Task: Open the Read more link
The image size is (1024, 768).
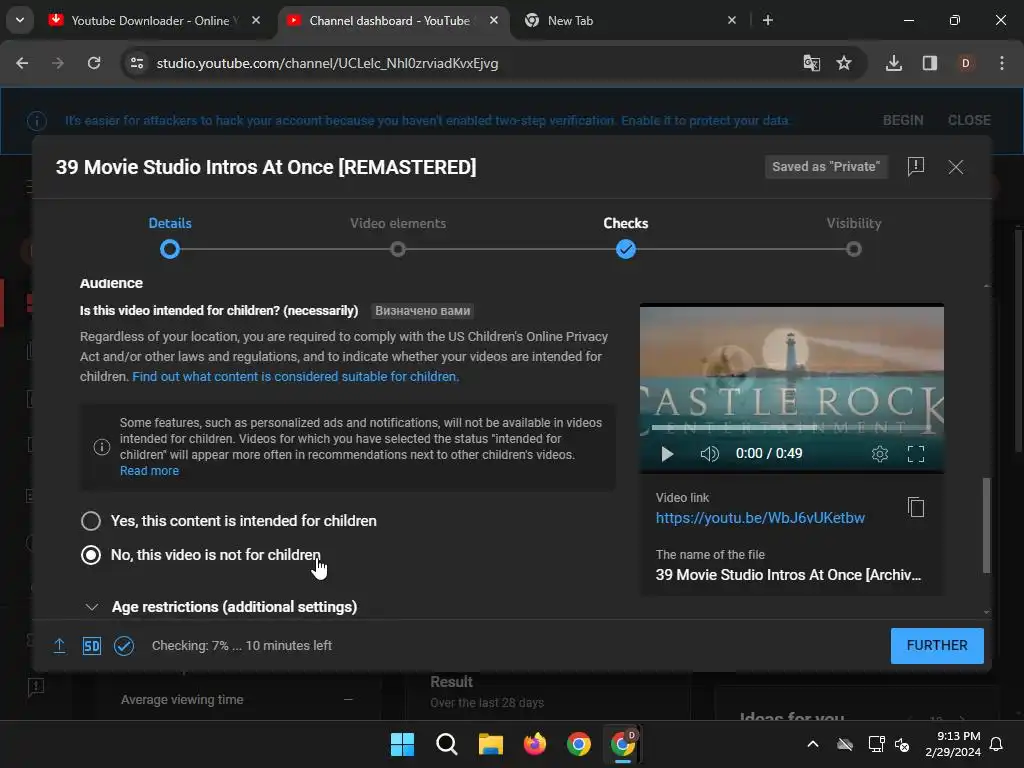Action: click(x=149, y=470)
